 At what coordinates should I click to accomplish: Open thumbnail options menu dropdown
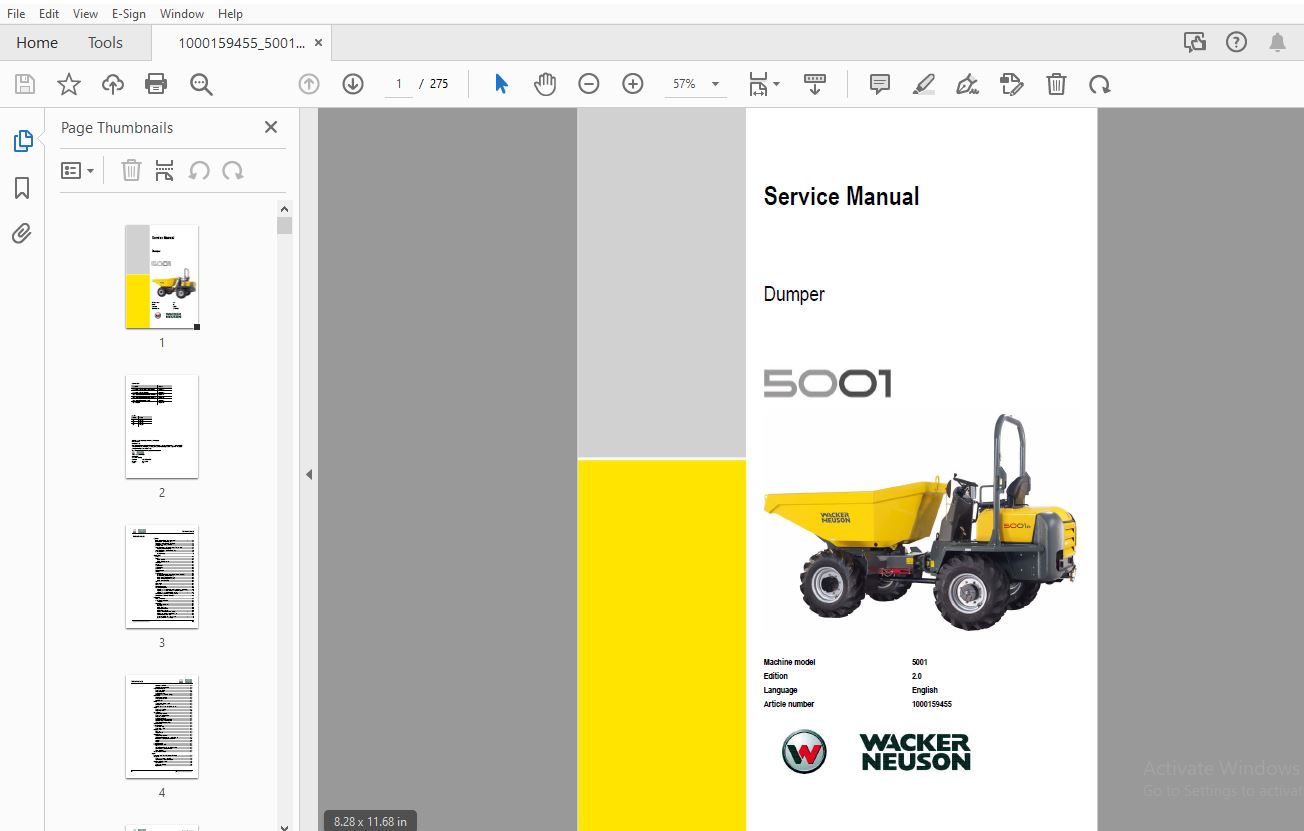click(x=78, y=171)
